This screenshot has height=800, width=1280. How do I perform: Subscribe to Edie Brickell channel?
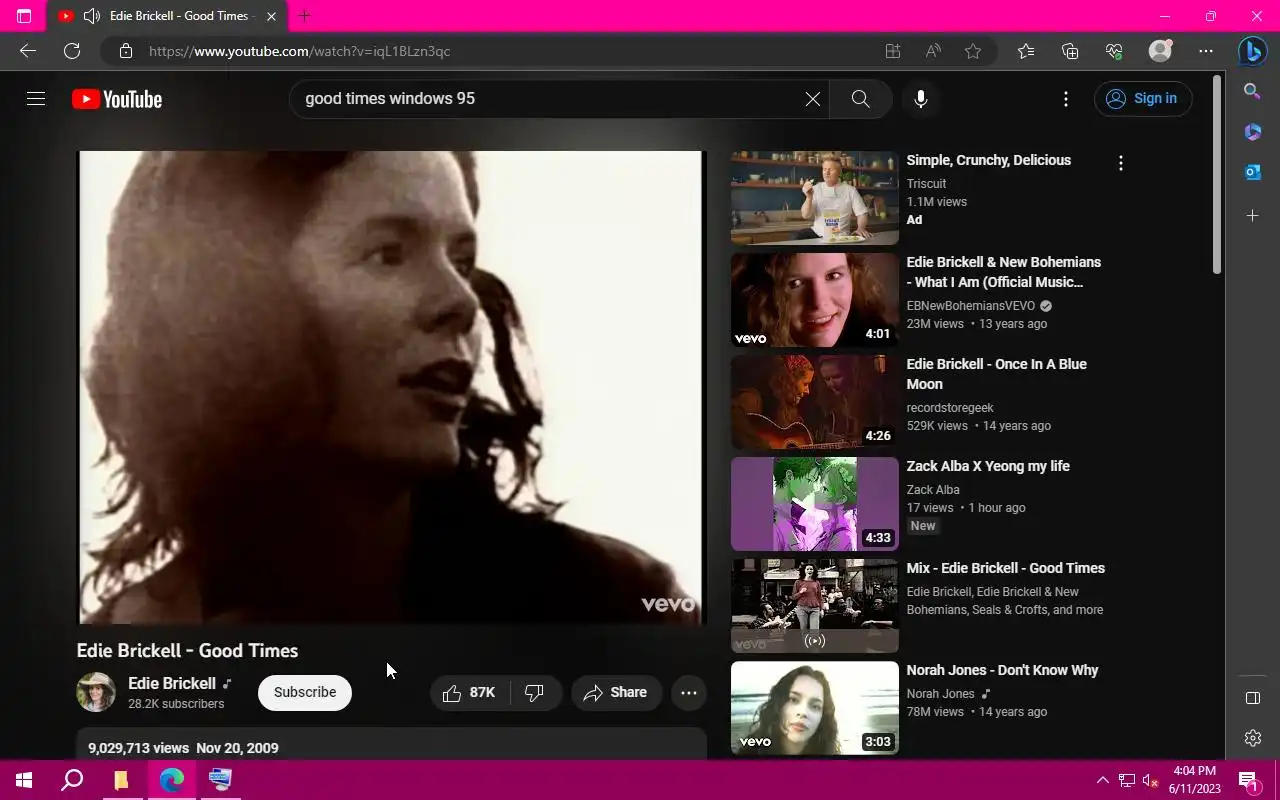[305, 692]
